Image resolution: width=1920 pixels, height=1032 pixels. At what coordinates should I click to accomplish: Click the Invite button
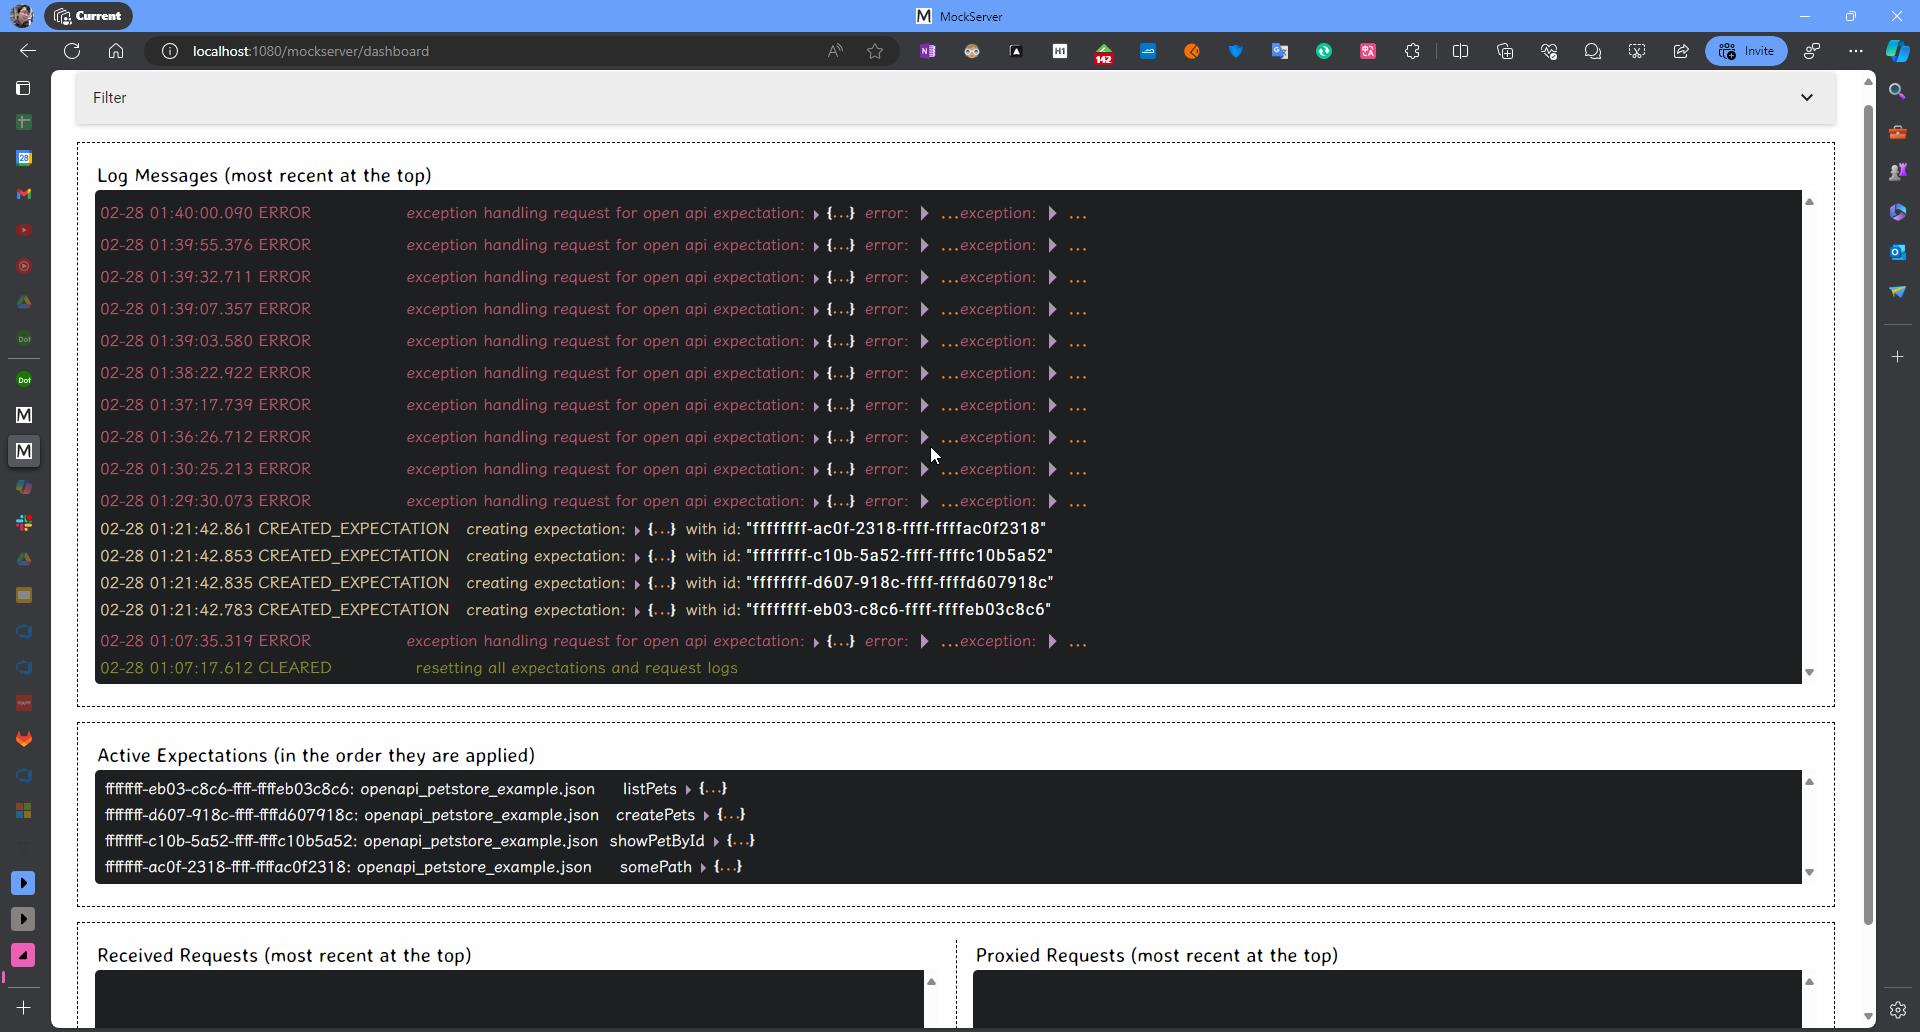pos(1746,51)
